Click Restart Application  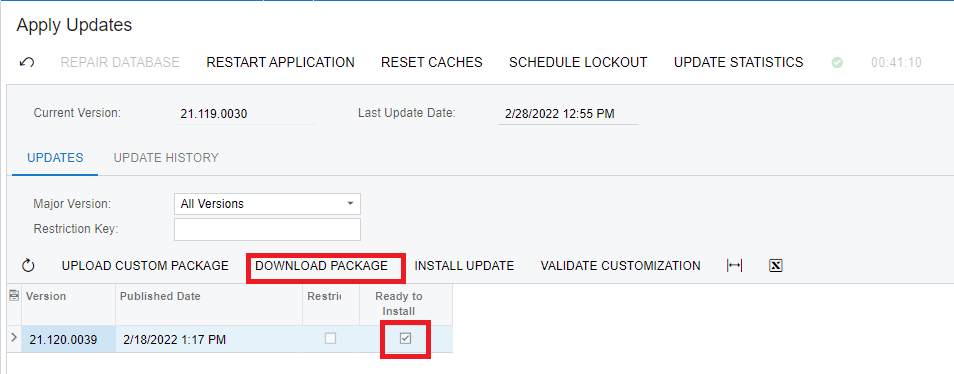tap(280, 63)
